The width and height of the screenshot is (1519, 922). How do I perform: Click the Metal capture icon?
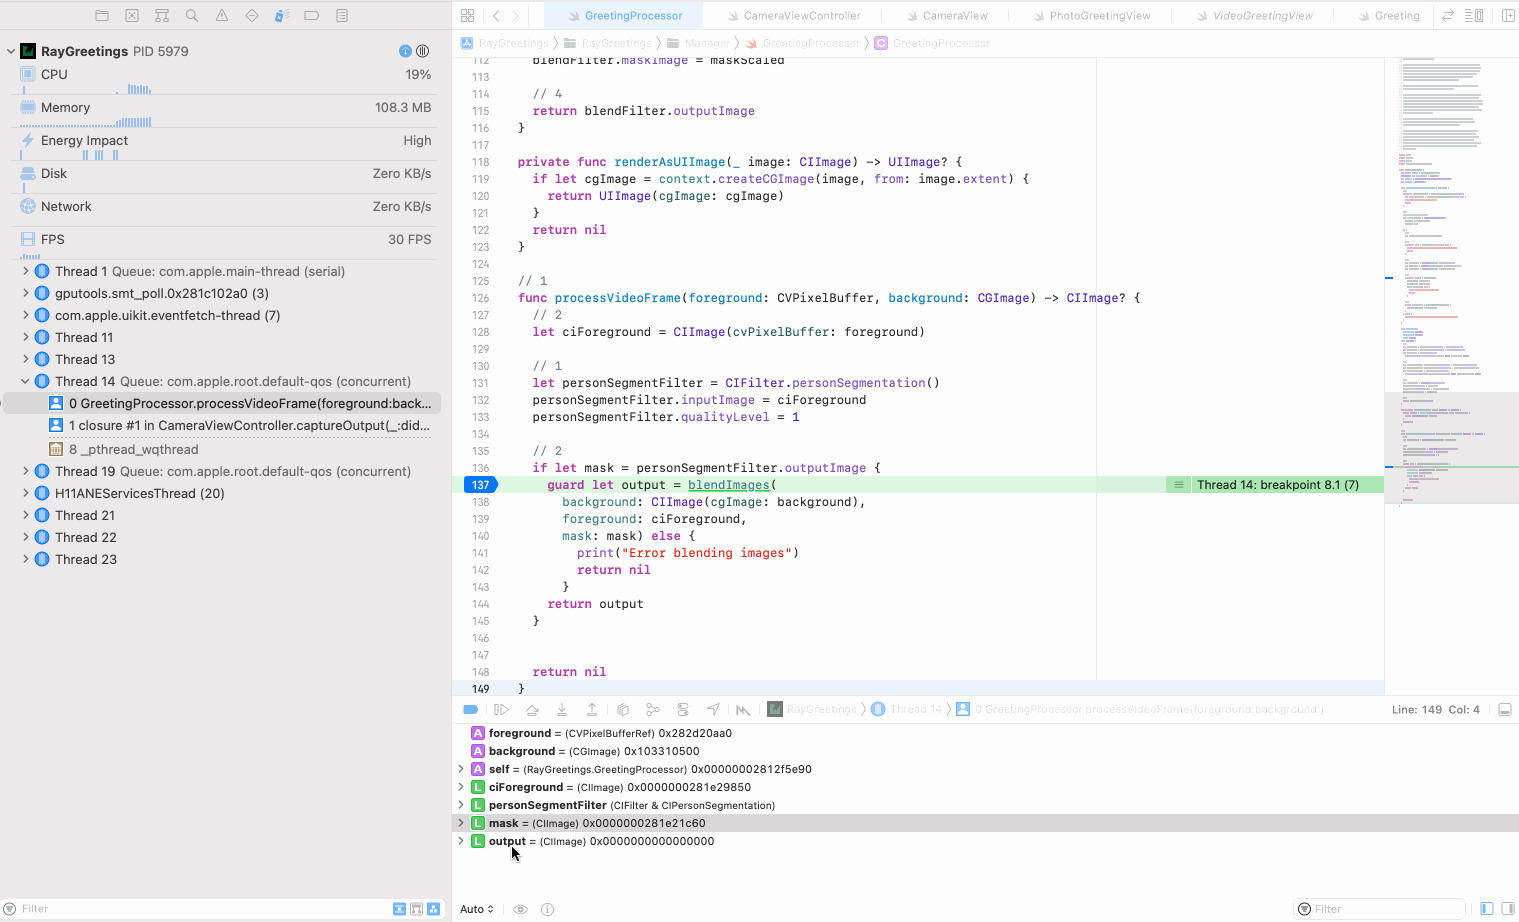[x=743, y=710]
